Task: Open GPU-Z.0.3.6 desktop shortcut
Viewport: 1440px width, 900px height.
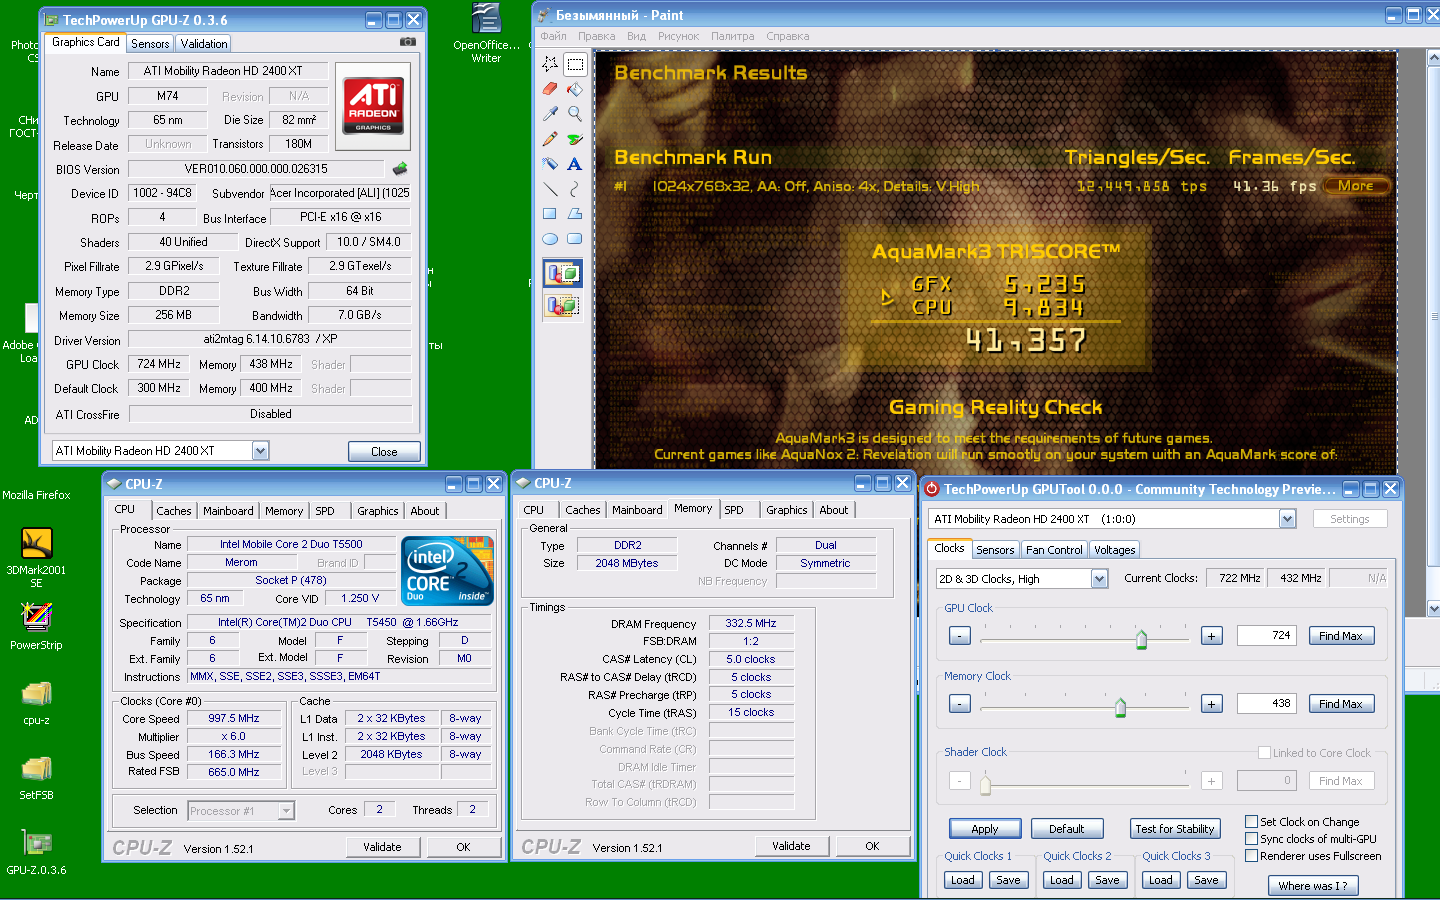Action: [x=36, y=852]
